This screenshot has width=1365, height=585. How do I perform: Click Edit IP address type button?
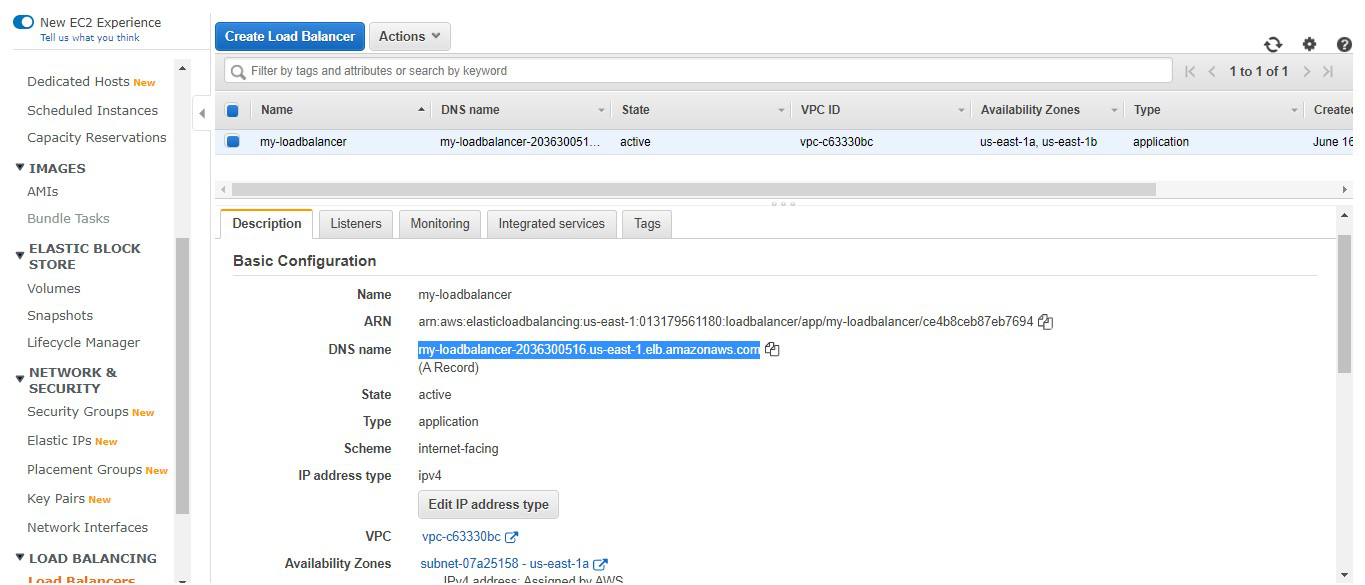coord(488,504)
